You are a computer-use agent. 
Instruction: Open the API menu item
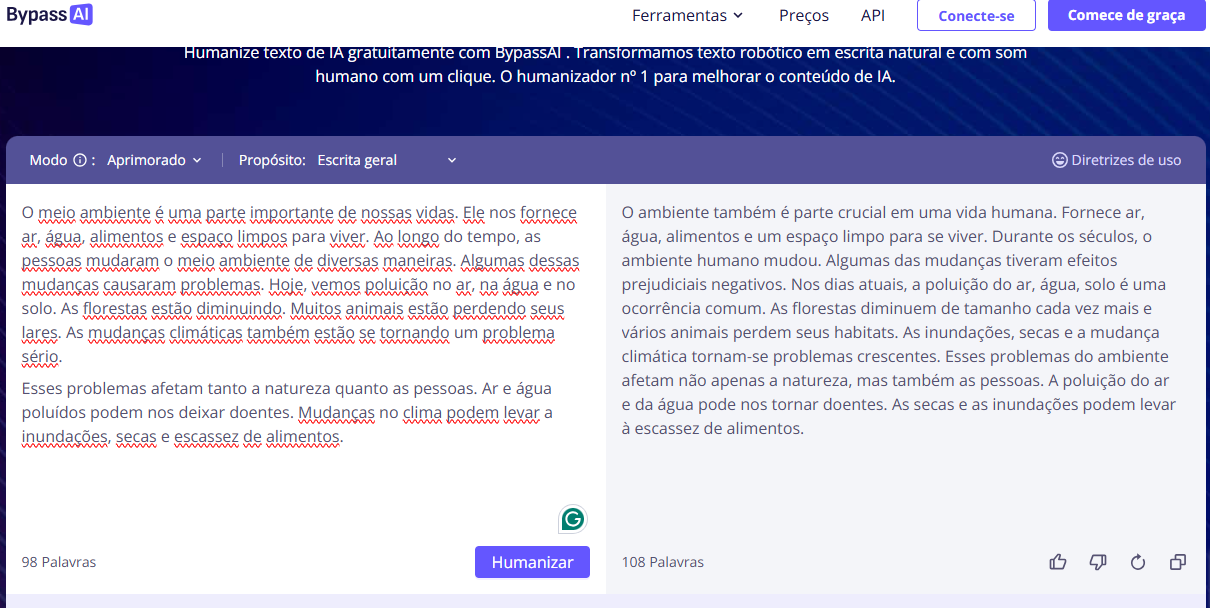pos(873,15)
